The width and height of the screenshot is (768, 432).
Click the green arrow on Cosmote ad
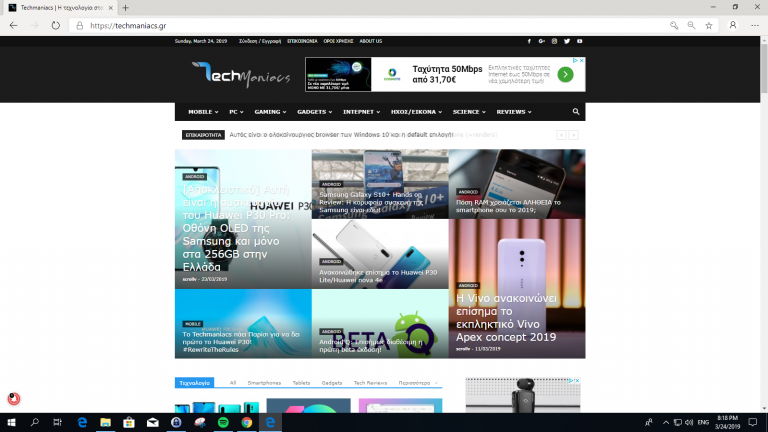[x=565, y=74]
